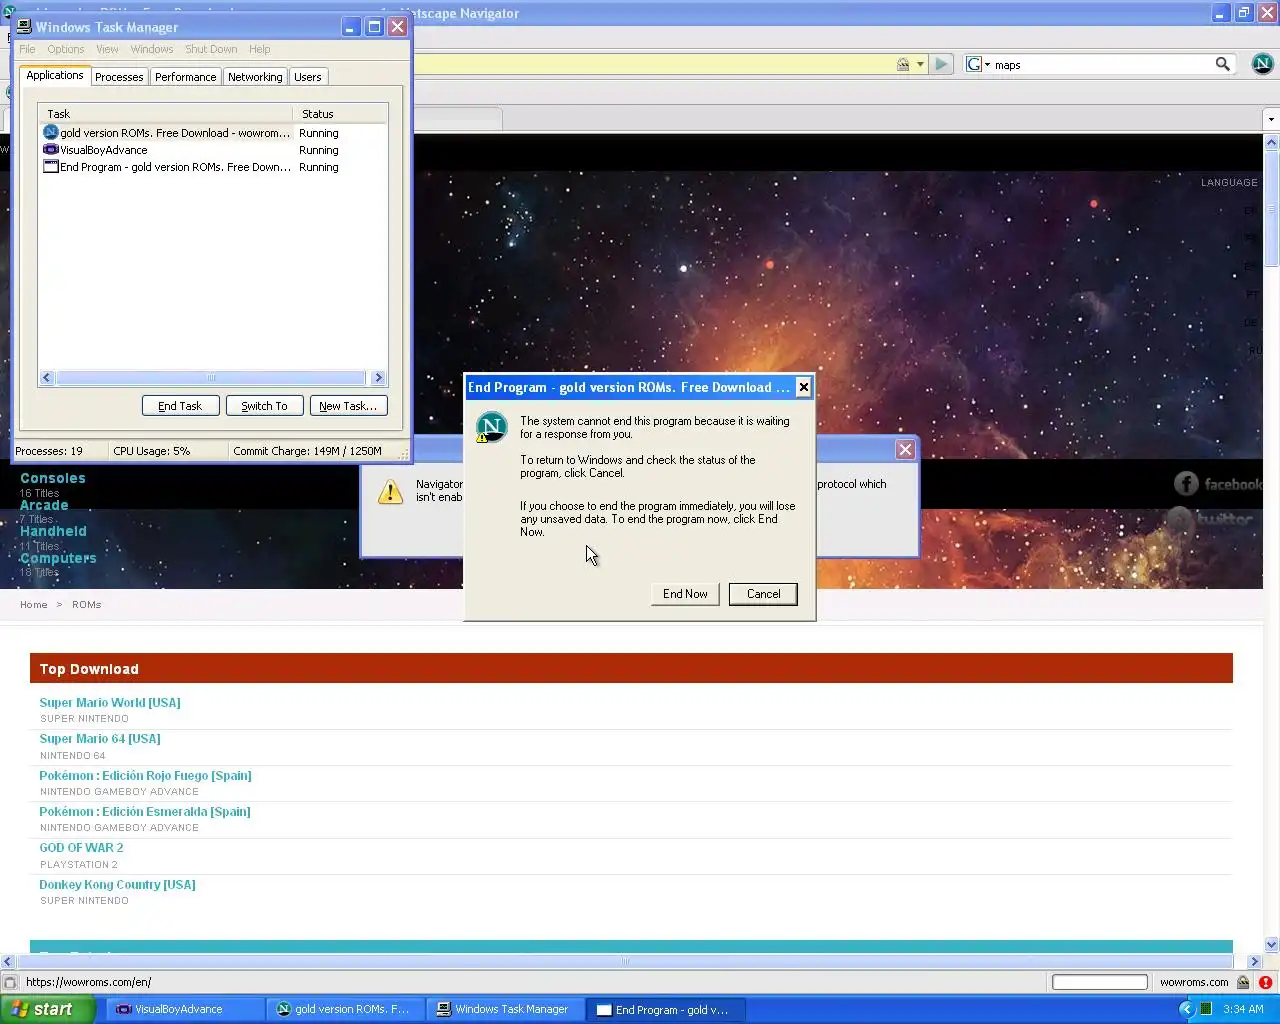Select the VisualBoyAdvance task row
The height and width of the screenshot is (1024, 1280).
click(213, 150)
